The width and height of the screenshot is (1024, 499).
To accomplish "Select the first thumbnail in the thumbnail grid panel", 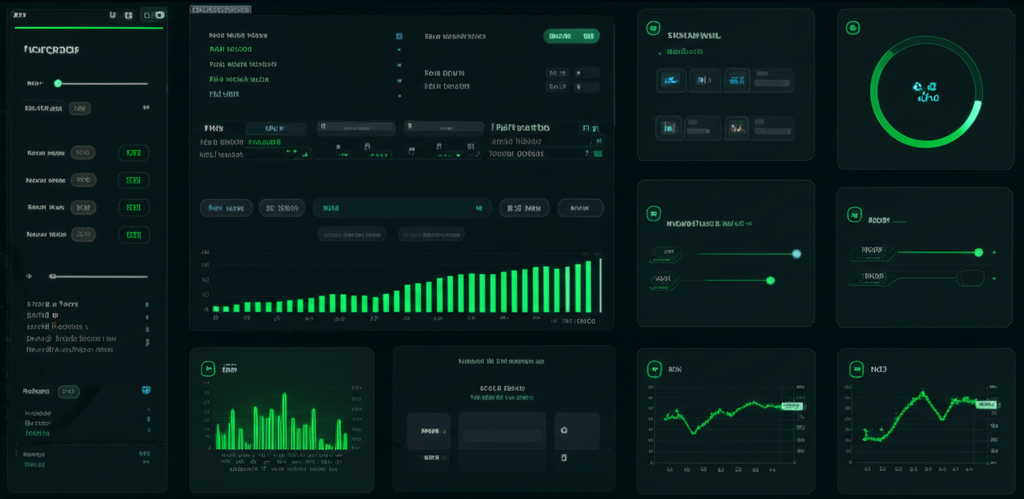I will pyautogui.click(x=670, y=79).
